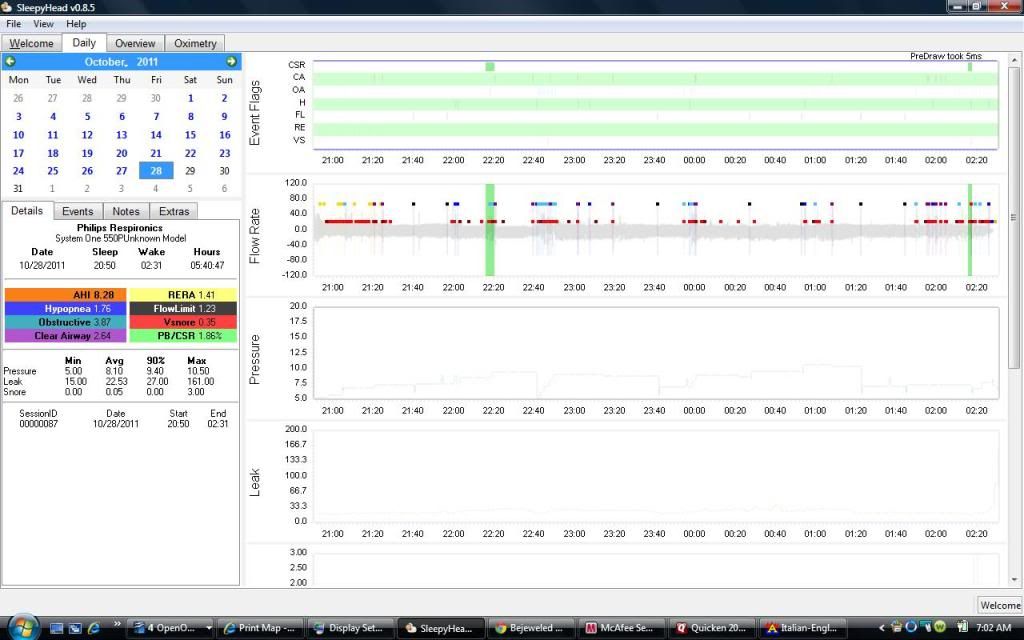This screenshot has height=640, width=1024.
Task: Open Quicken taskbar window
Action: tap(711, 628)
